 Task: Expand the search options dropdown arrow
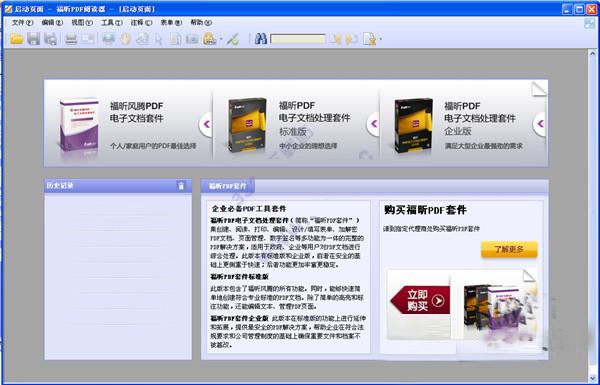tap(380, 39)
